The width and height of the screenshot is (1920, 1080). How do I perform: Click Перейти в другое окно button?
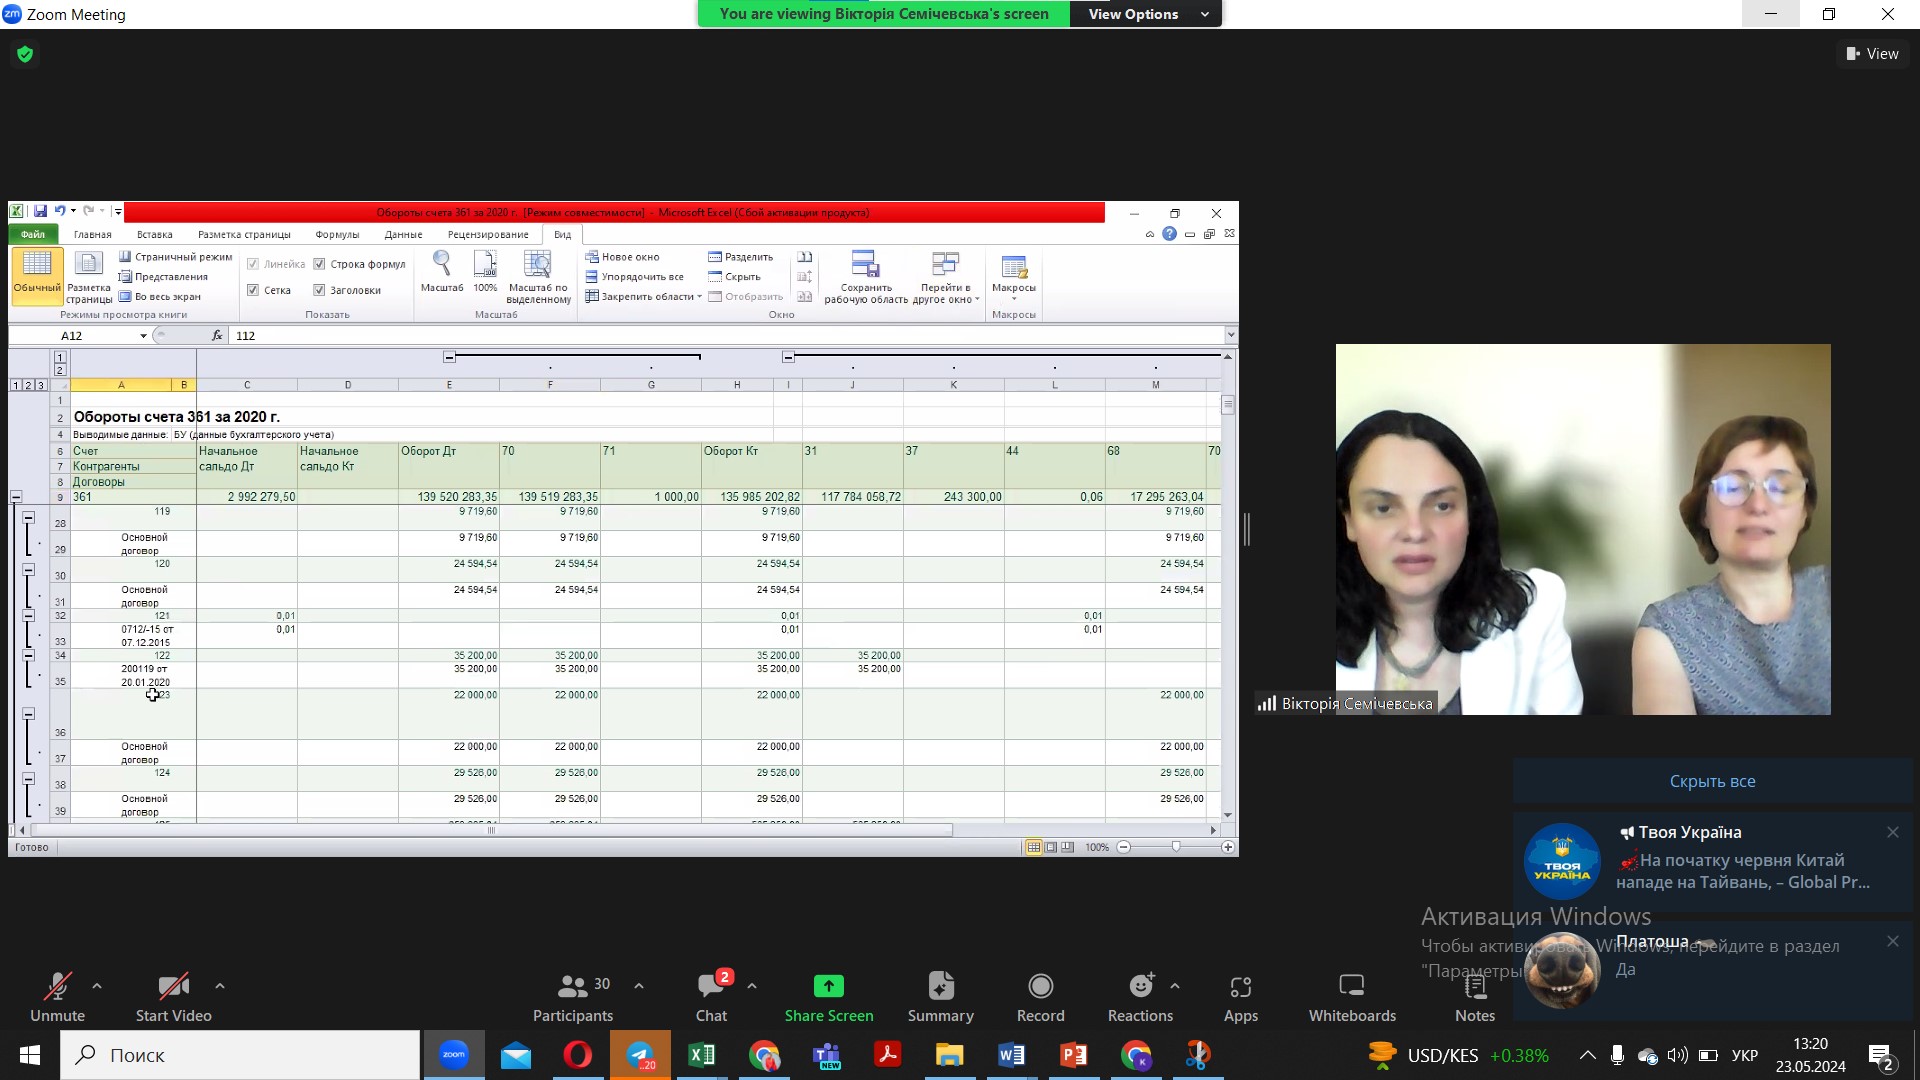pos(945,276)
